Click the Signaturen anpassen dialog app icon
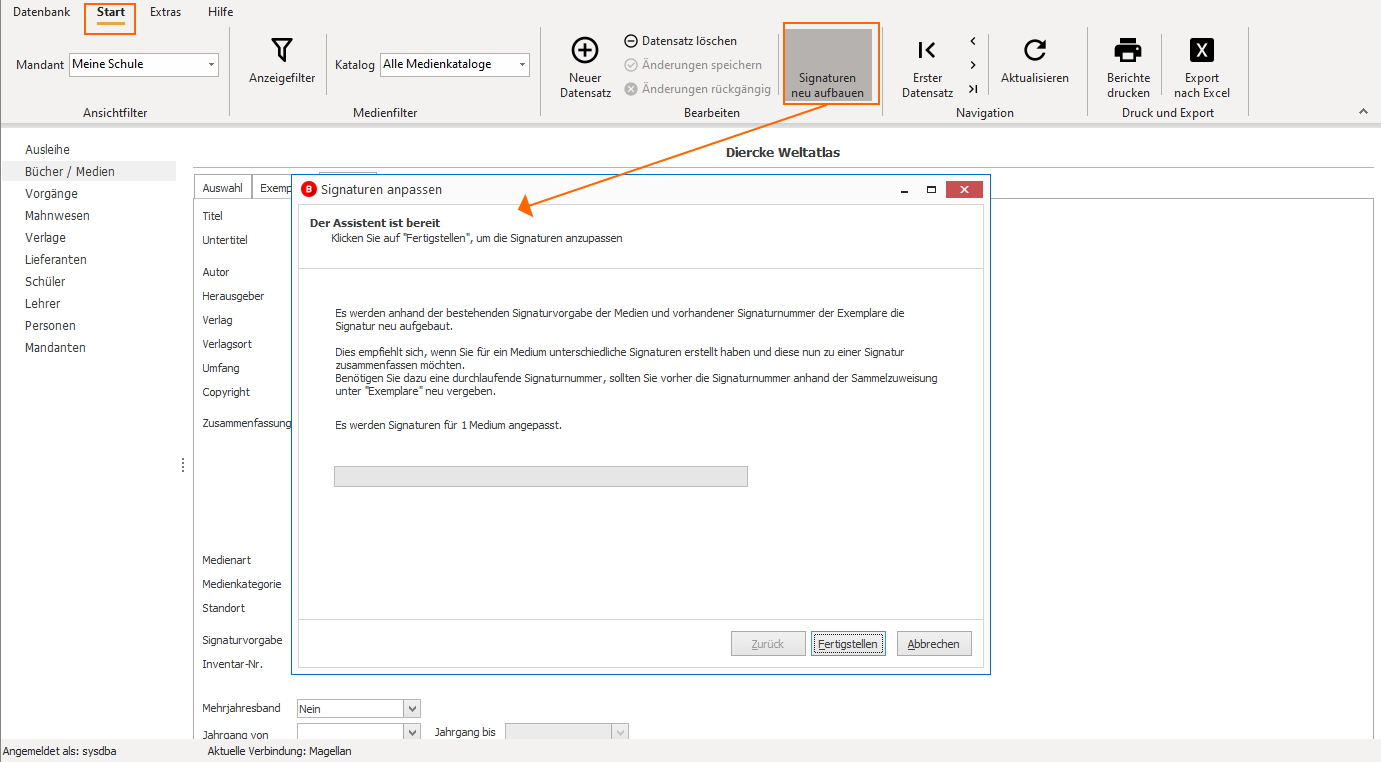The width and height of the screenshot is (1381, 762). coord(308,189)
